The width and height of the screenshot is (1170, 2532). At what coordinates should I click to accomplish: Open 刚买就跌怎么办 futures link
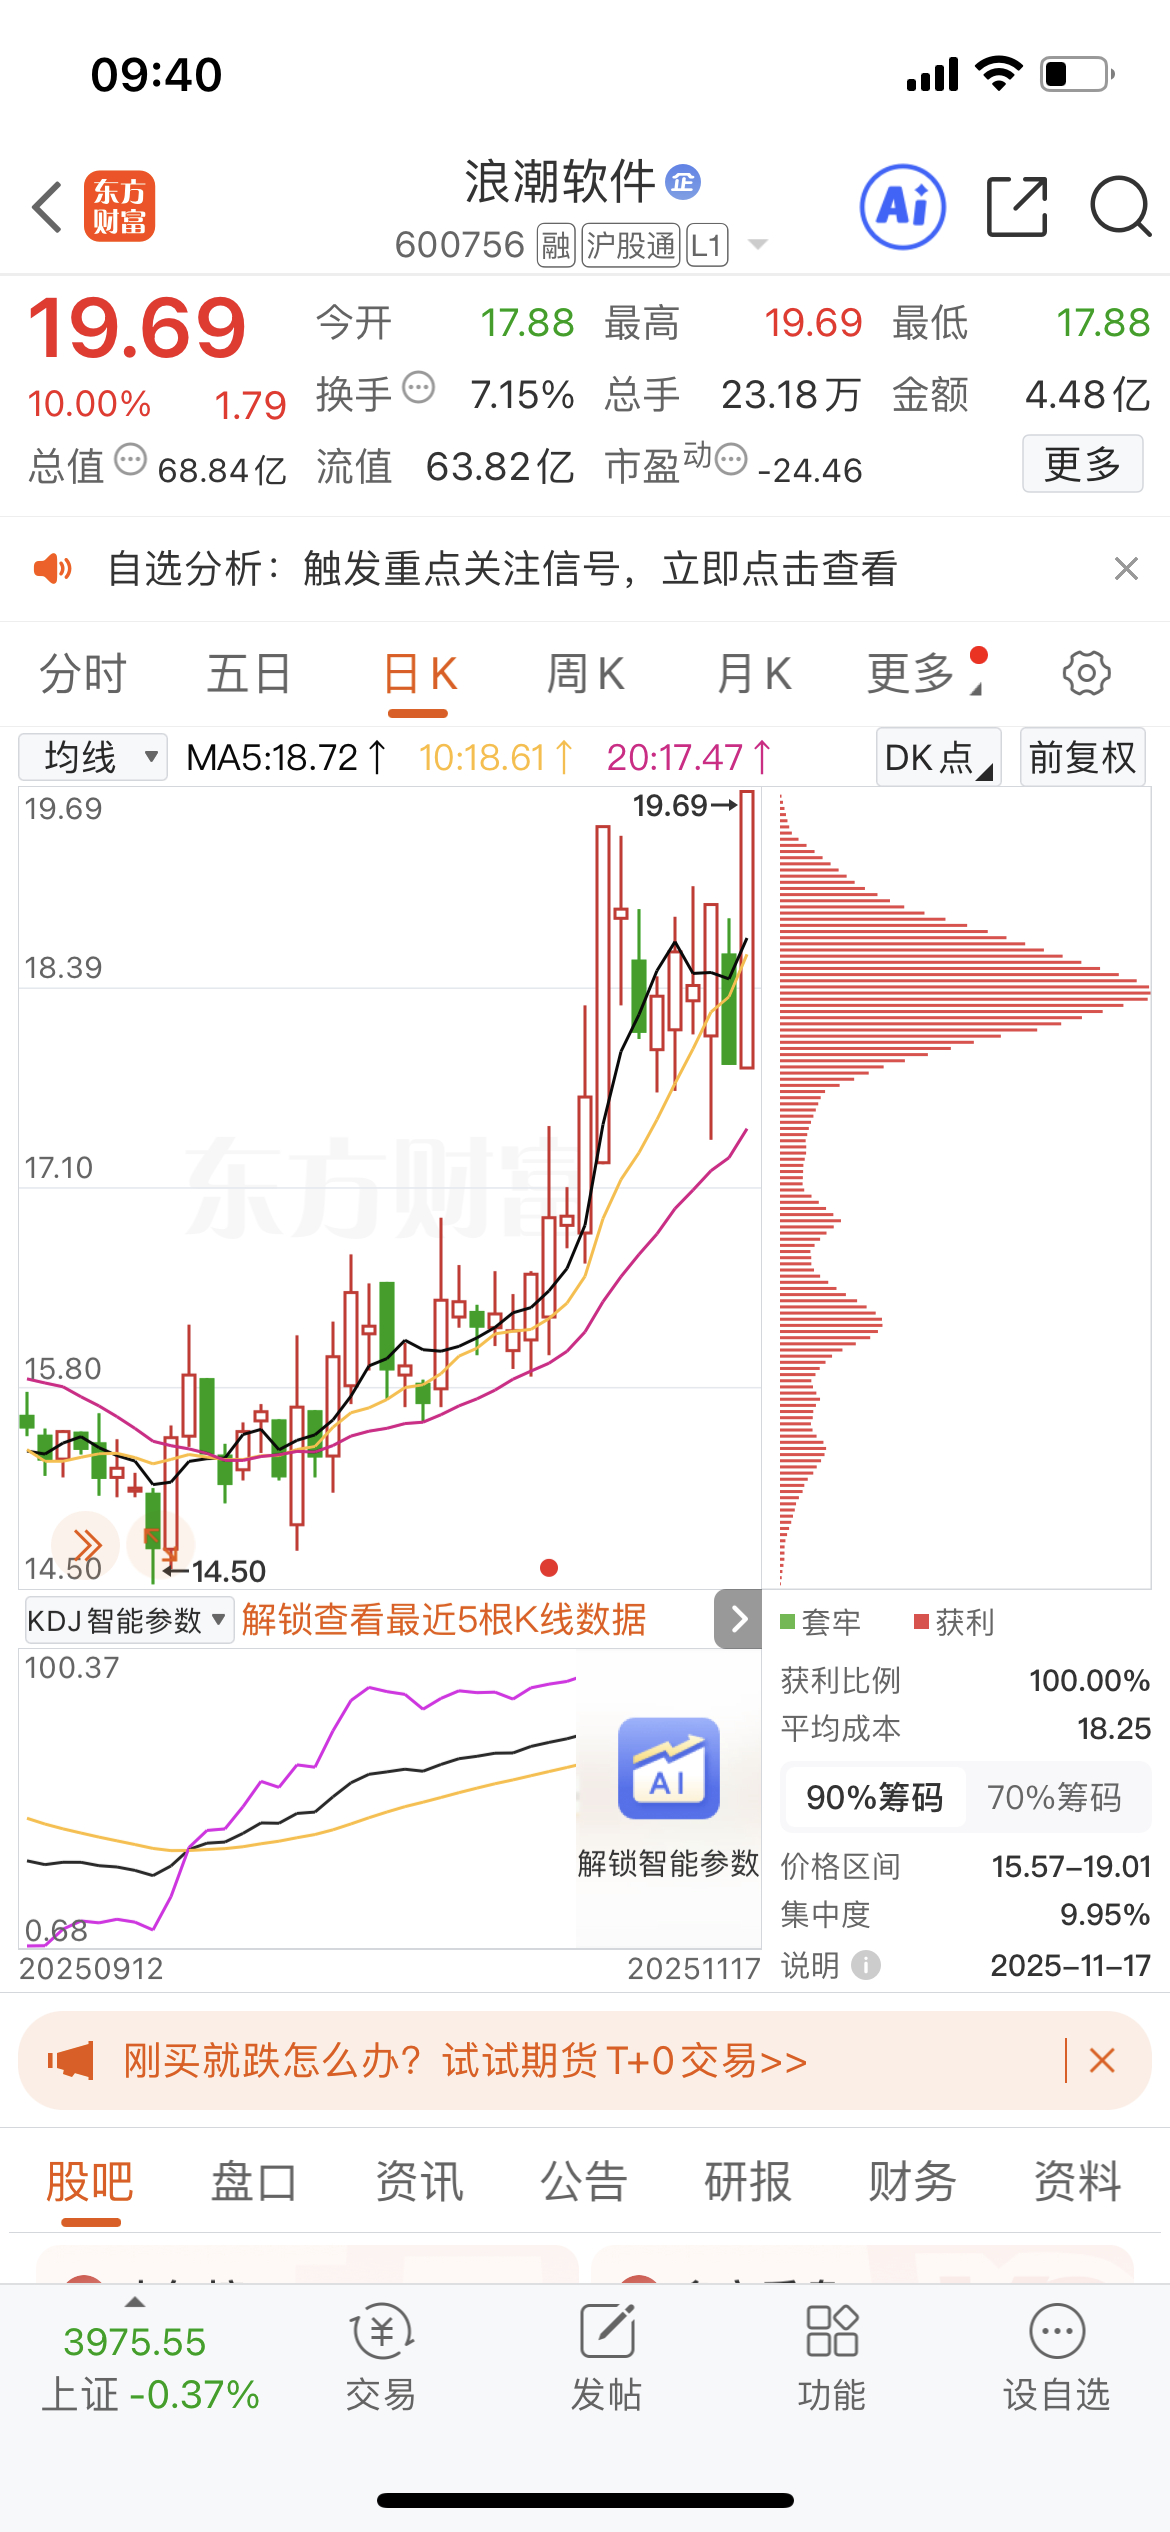coord(465,2061)
